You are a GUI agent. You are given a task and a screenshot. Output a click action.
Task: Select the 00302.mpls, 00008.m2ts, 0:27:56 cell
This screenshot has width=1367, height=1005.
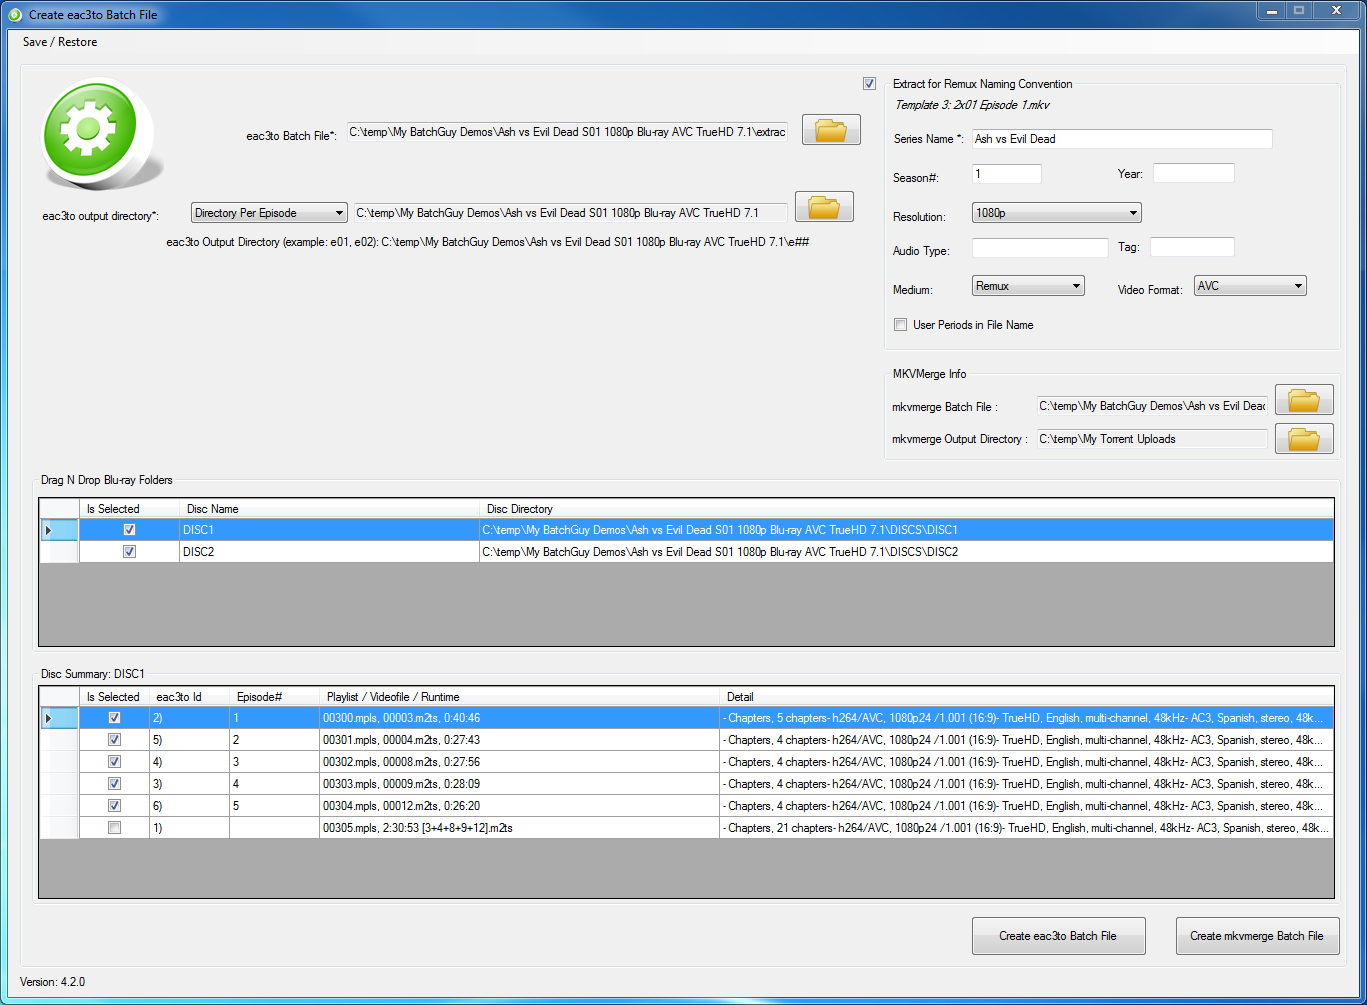519,762
